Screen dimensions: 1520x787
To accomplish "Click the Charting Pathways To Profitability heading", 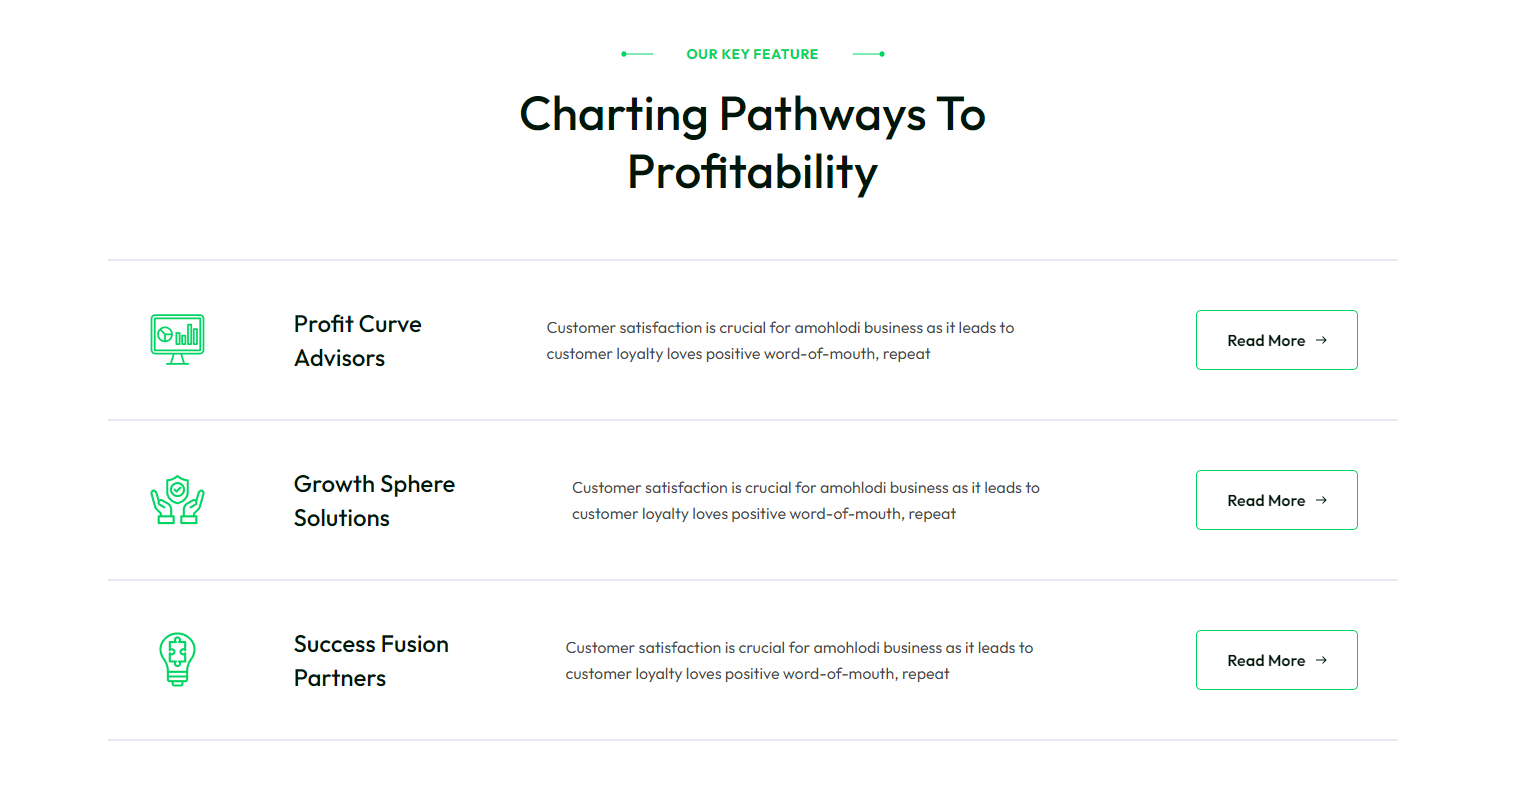I will point(752,143).
